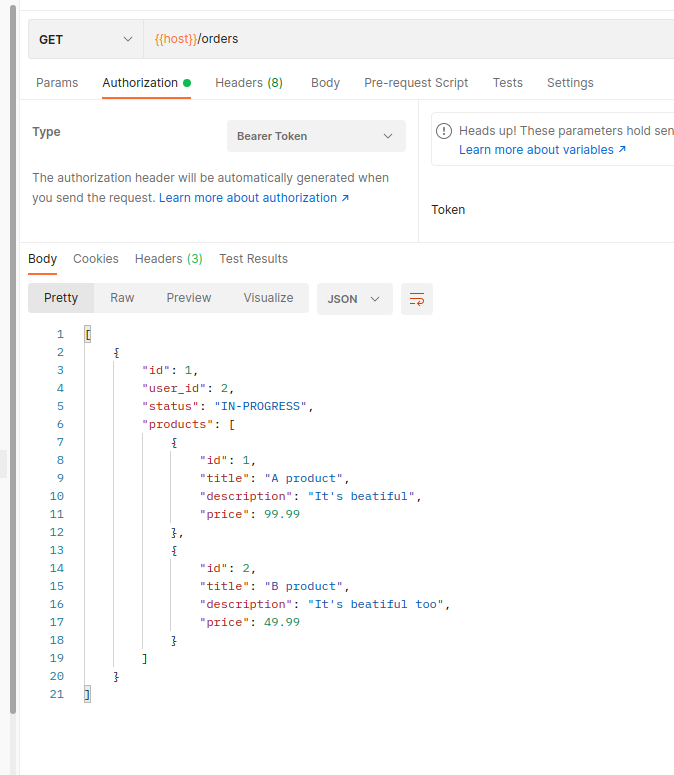Click the "title": "A product" line
674x775 pixels.
[274, 478]
